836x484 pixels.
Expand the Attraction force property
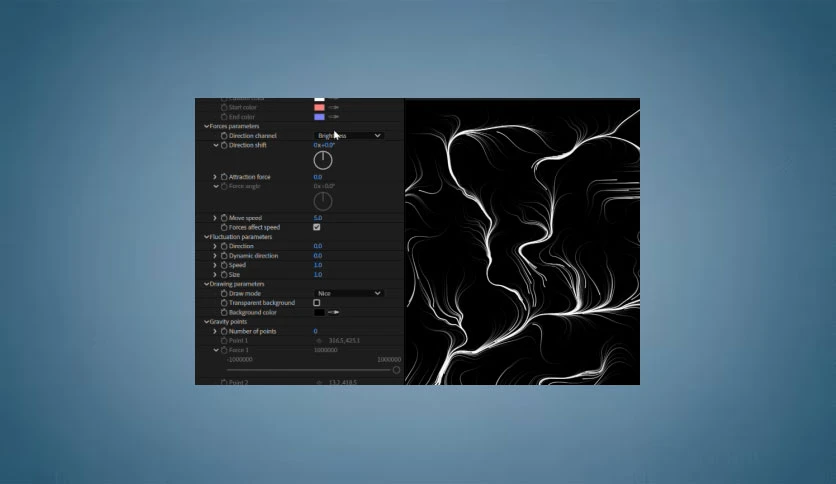215,177
